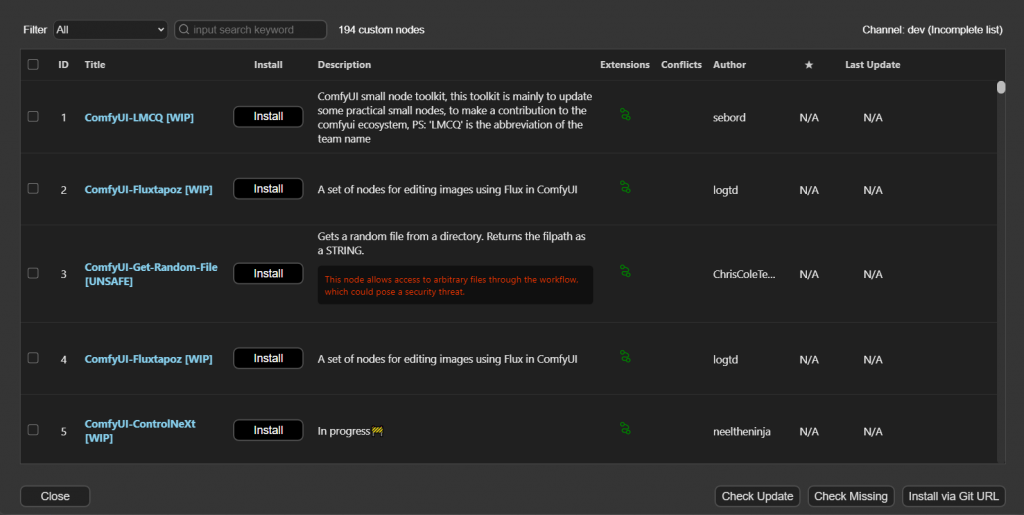Sort by the Last Update column header
The image size is (1024, 515).
coord(872,65)
